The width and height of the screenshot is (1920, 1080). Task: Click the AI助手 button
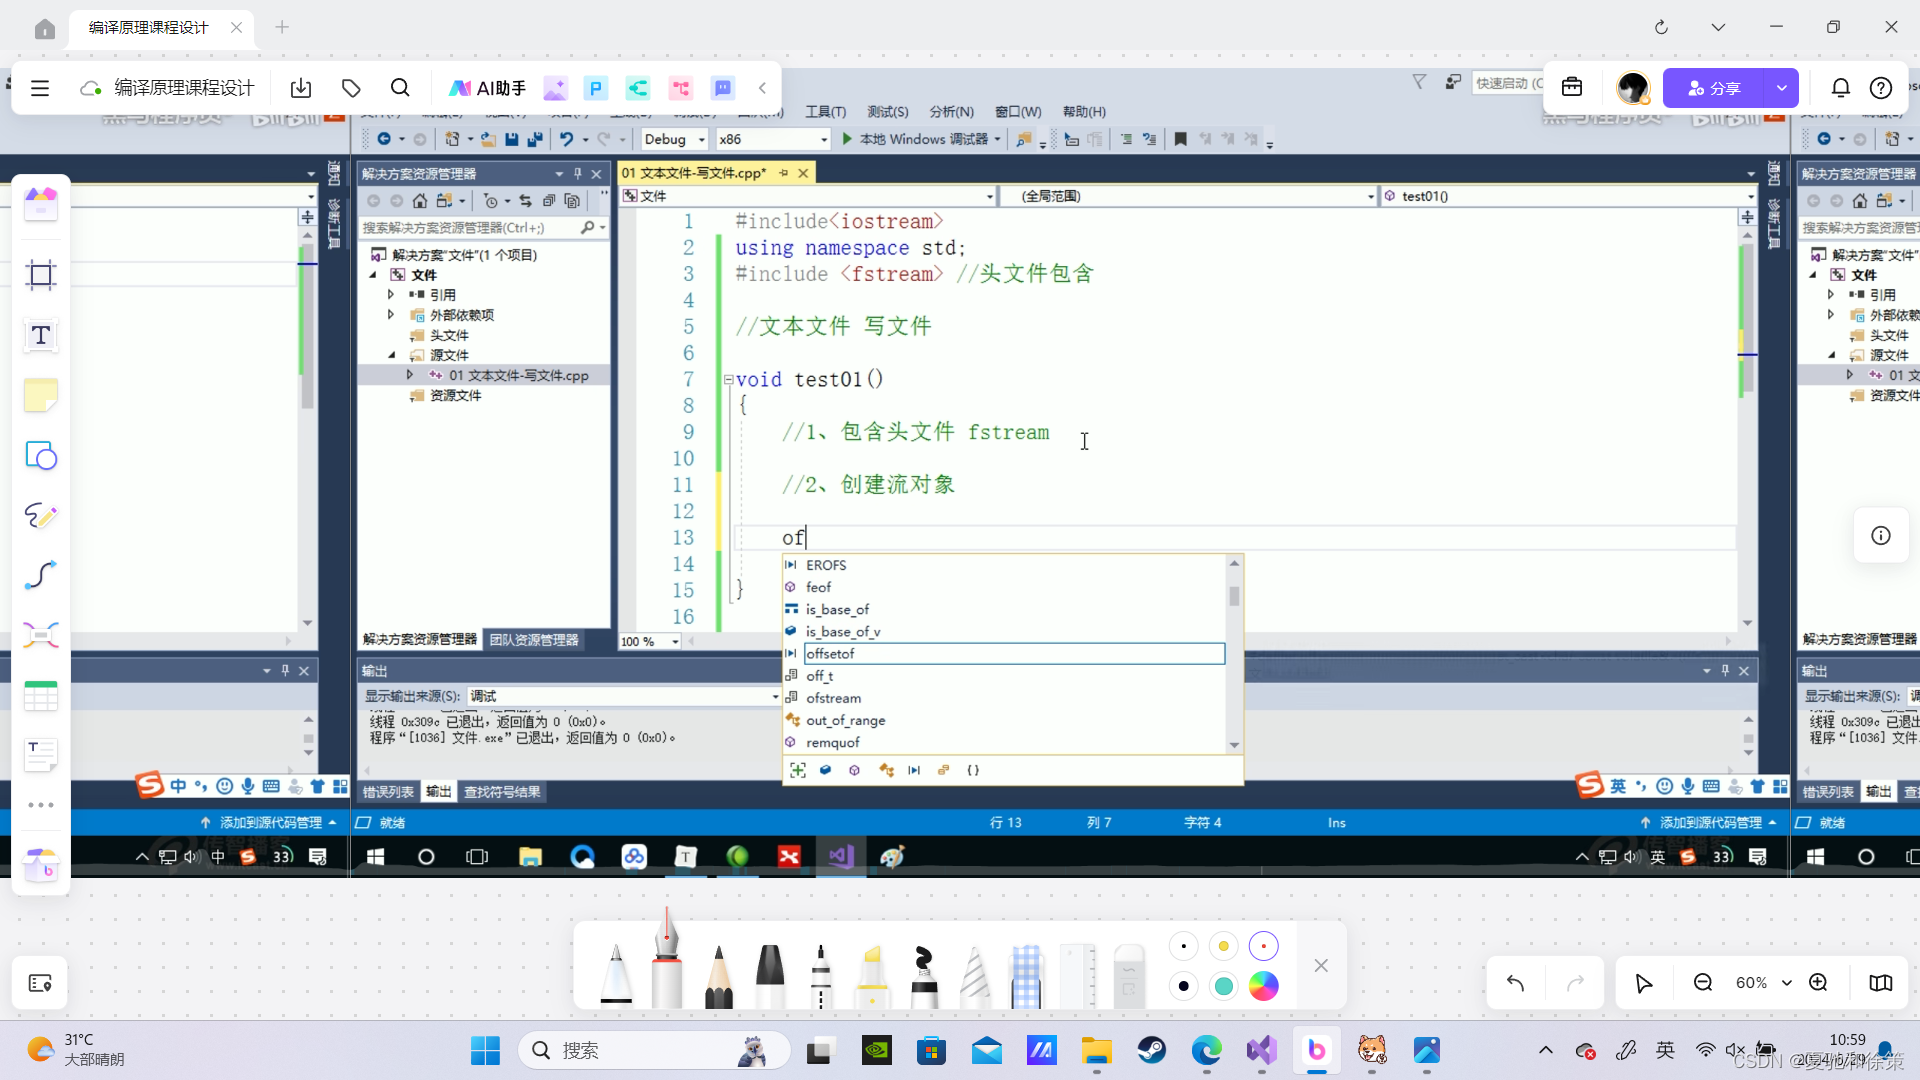tap(488, 88)
